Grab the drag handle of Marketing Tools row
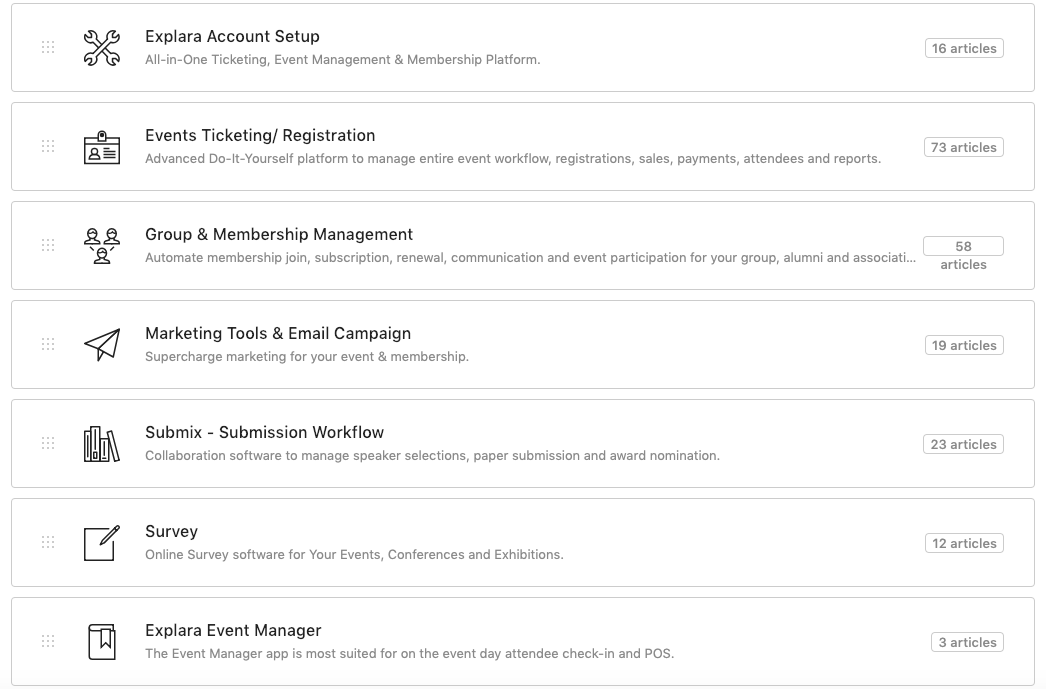 coord(48,344)
